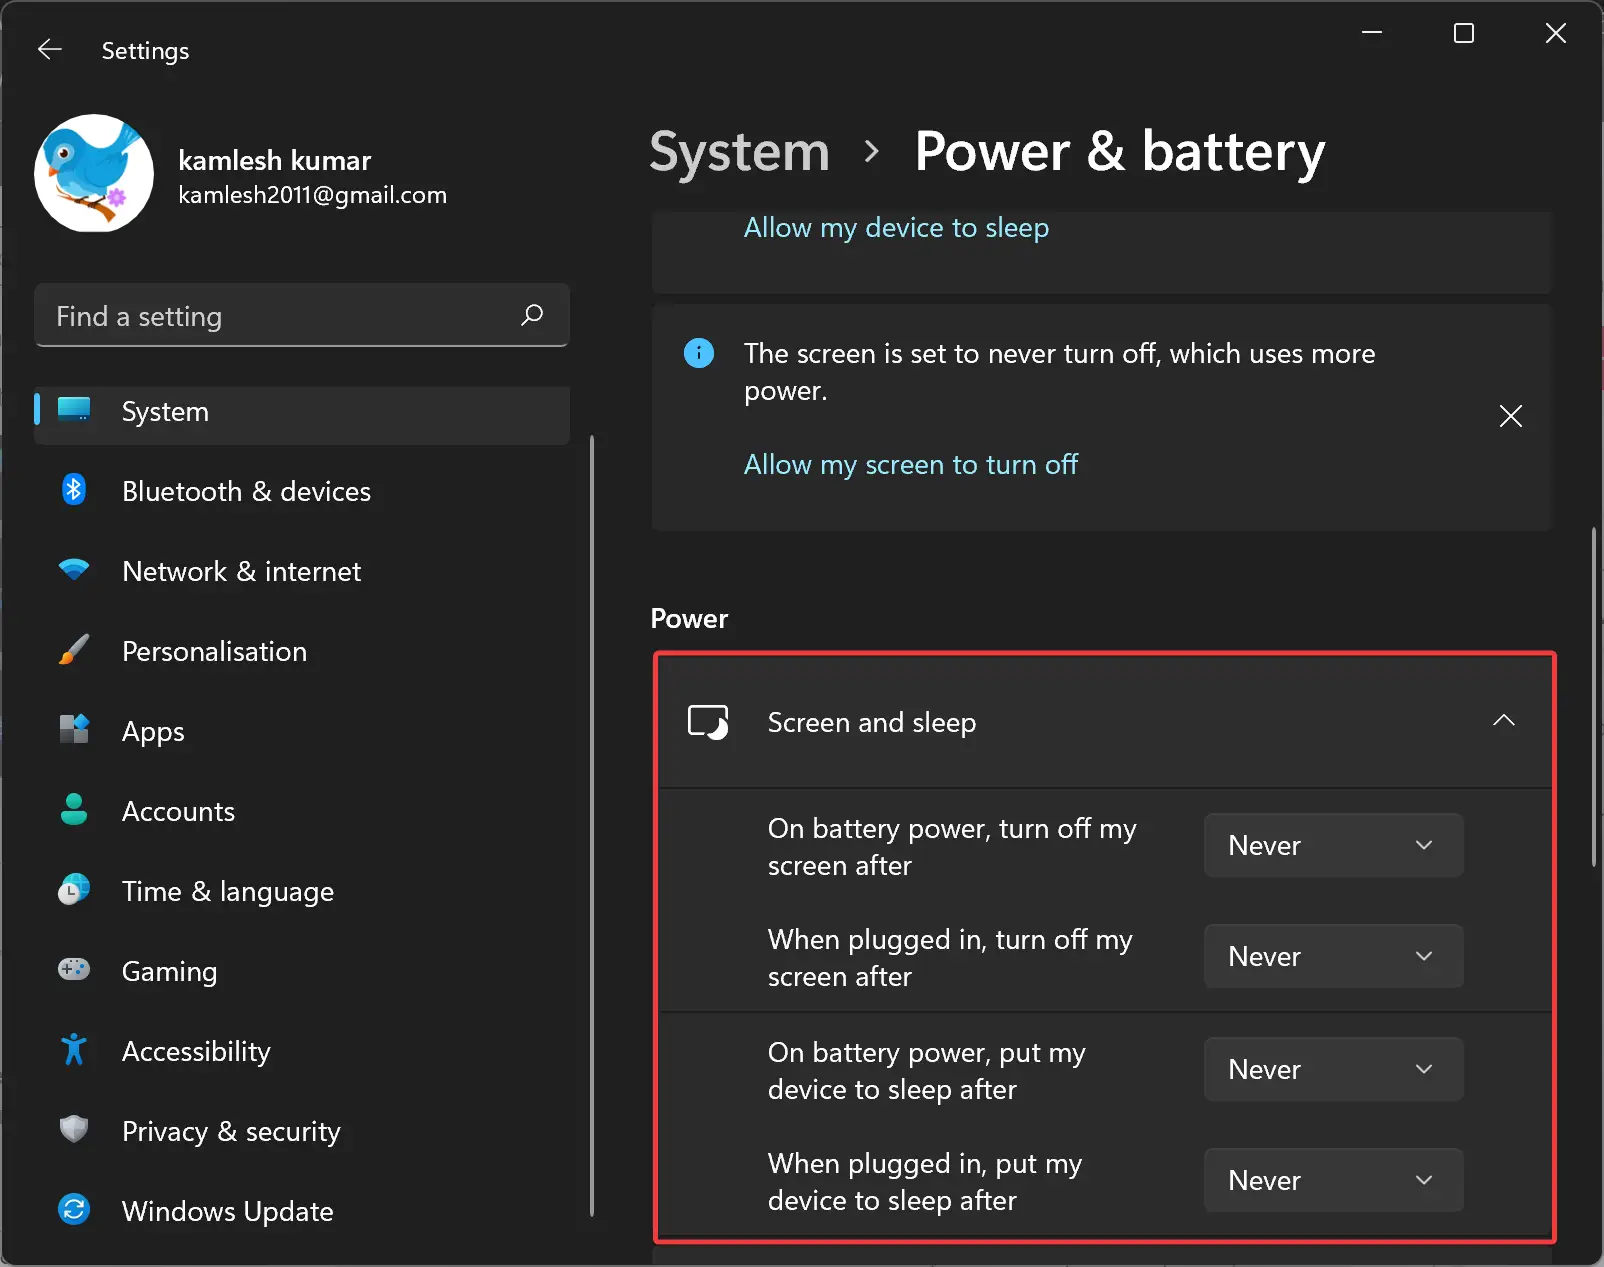Screen dimensions: 1604x1267
Task: Click the sidebar navigation scrollbar
Action: point(592,825)
